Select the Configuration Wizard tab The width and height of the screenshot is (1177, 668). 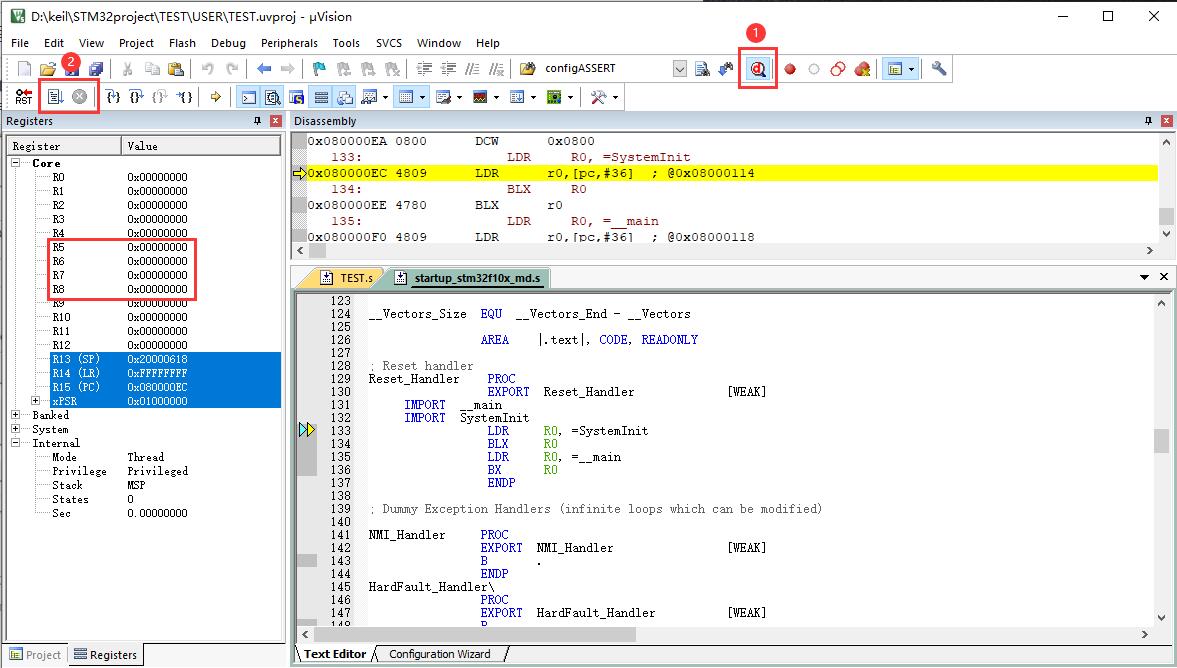click(440, 654)
